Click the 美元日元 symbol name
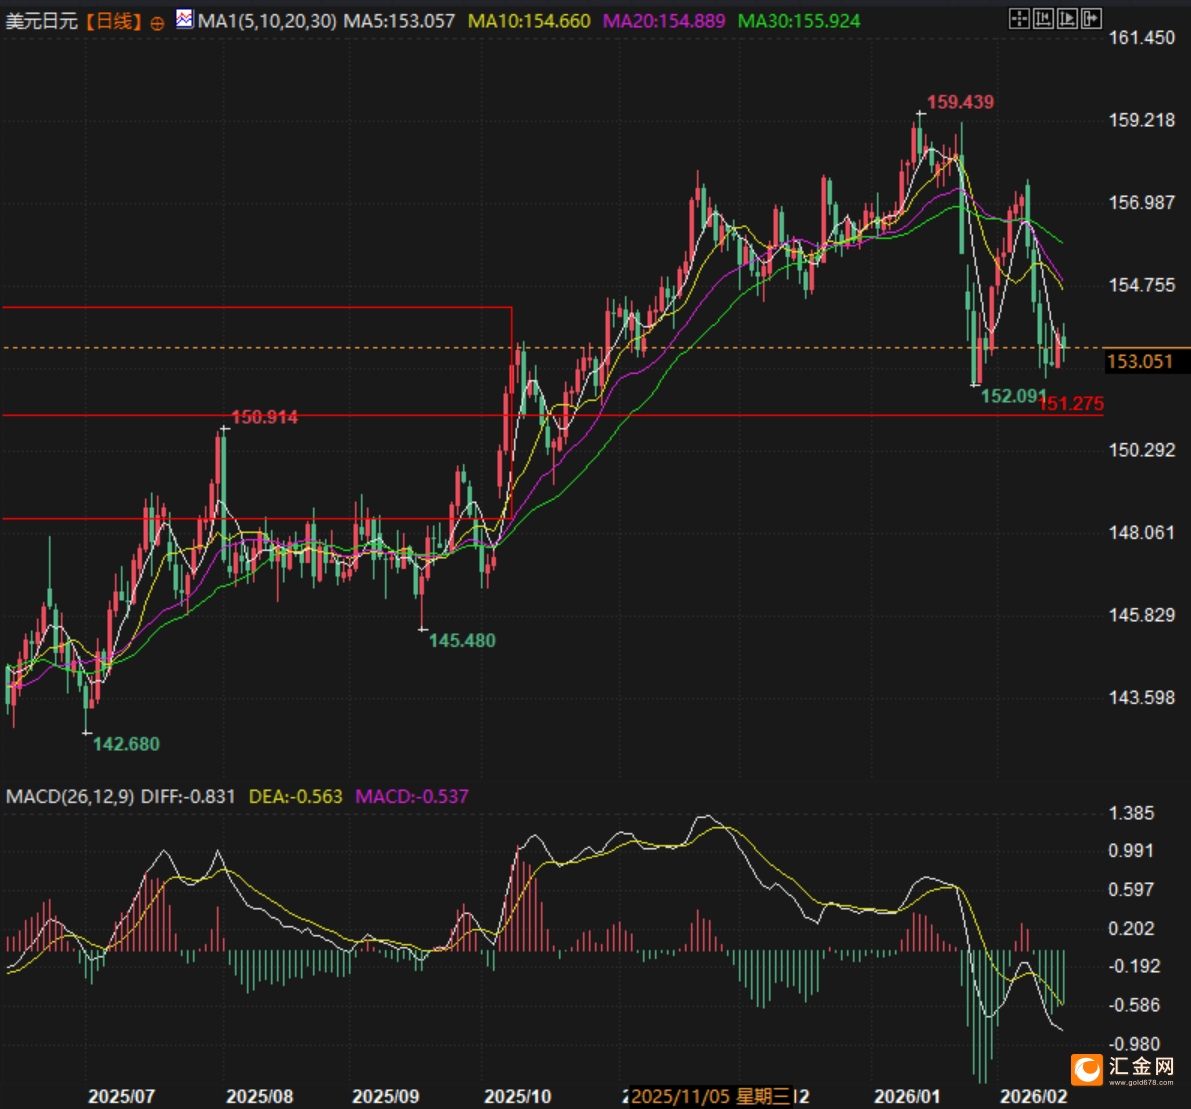The image size is (1191, 1109). click(41, 21)
